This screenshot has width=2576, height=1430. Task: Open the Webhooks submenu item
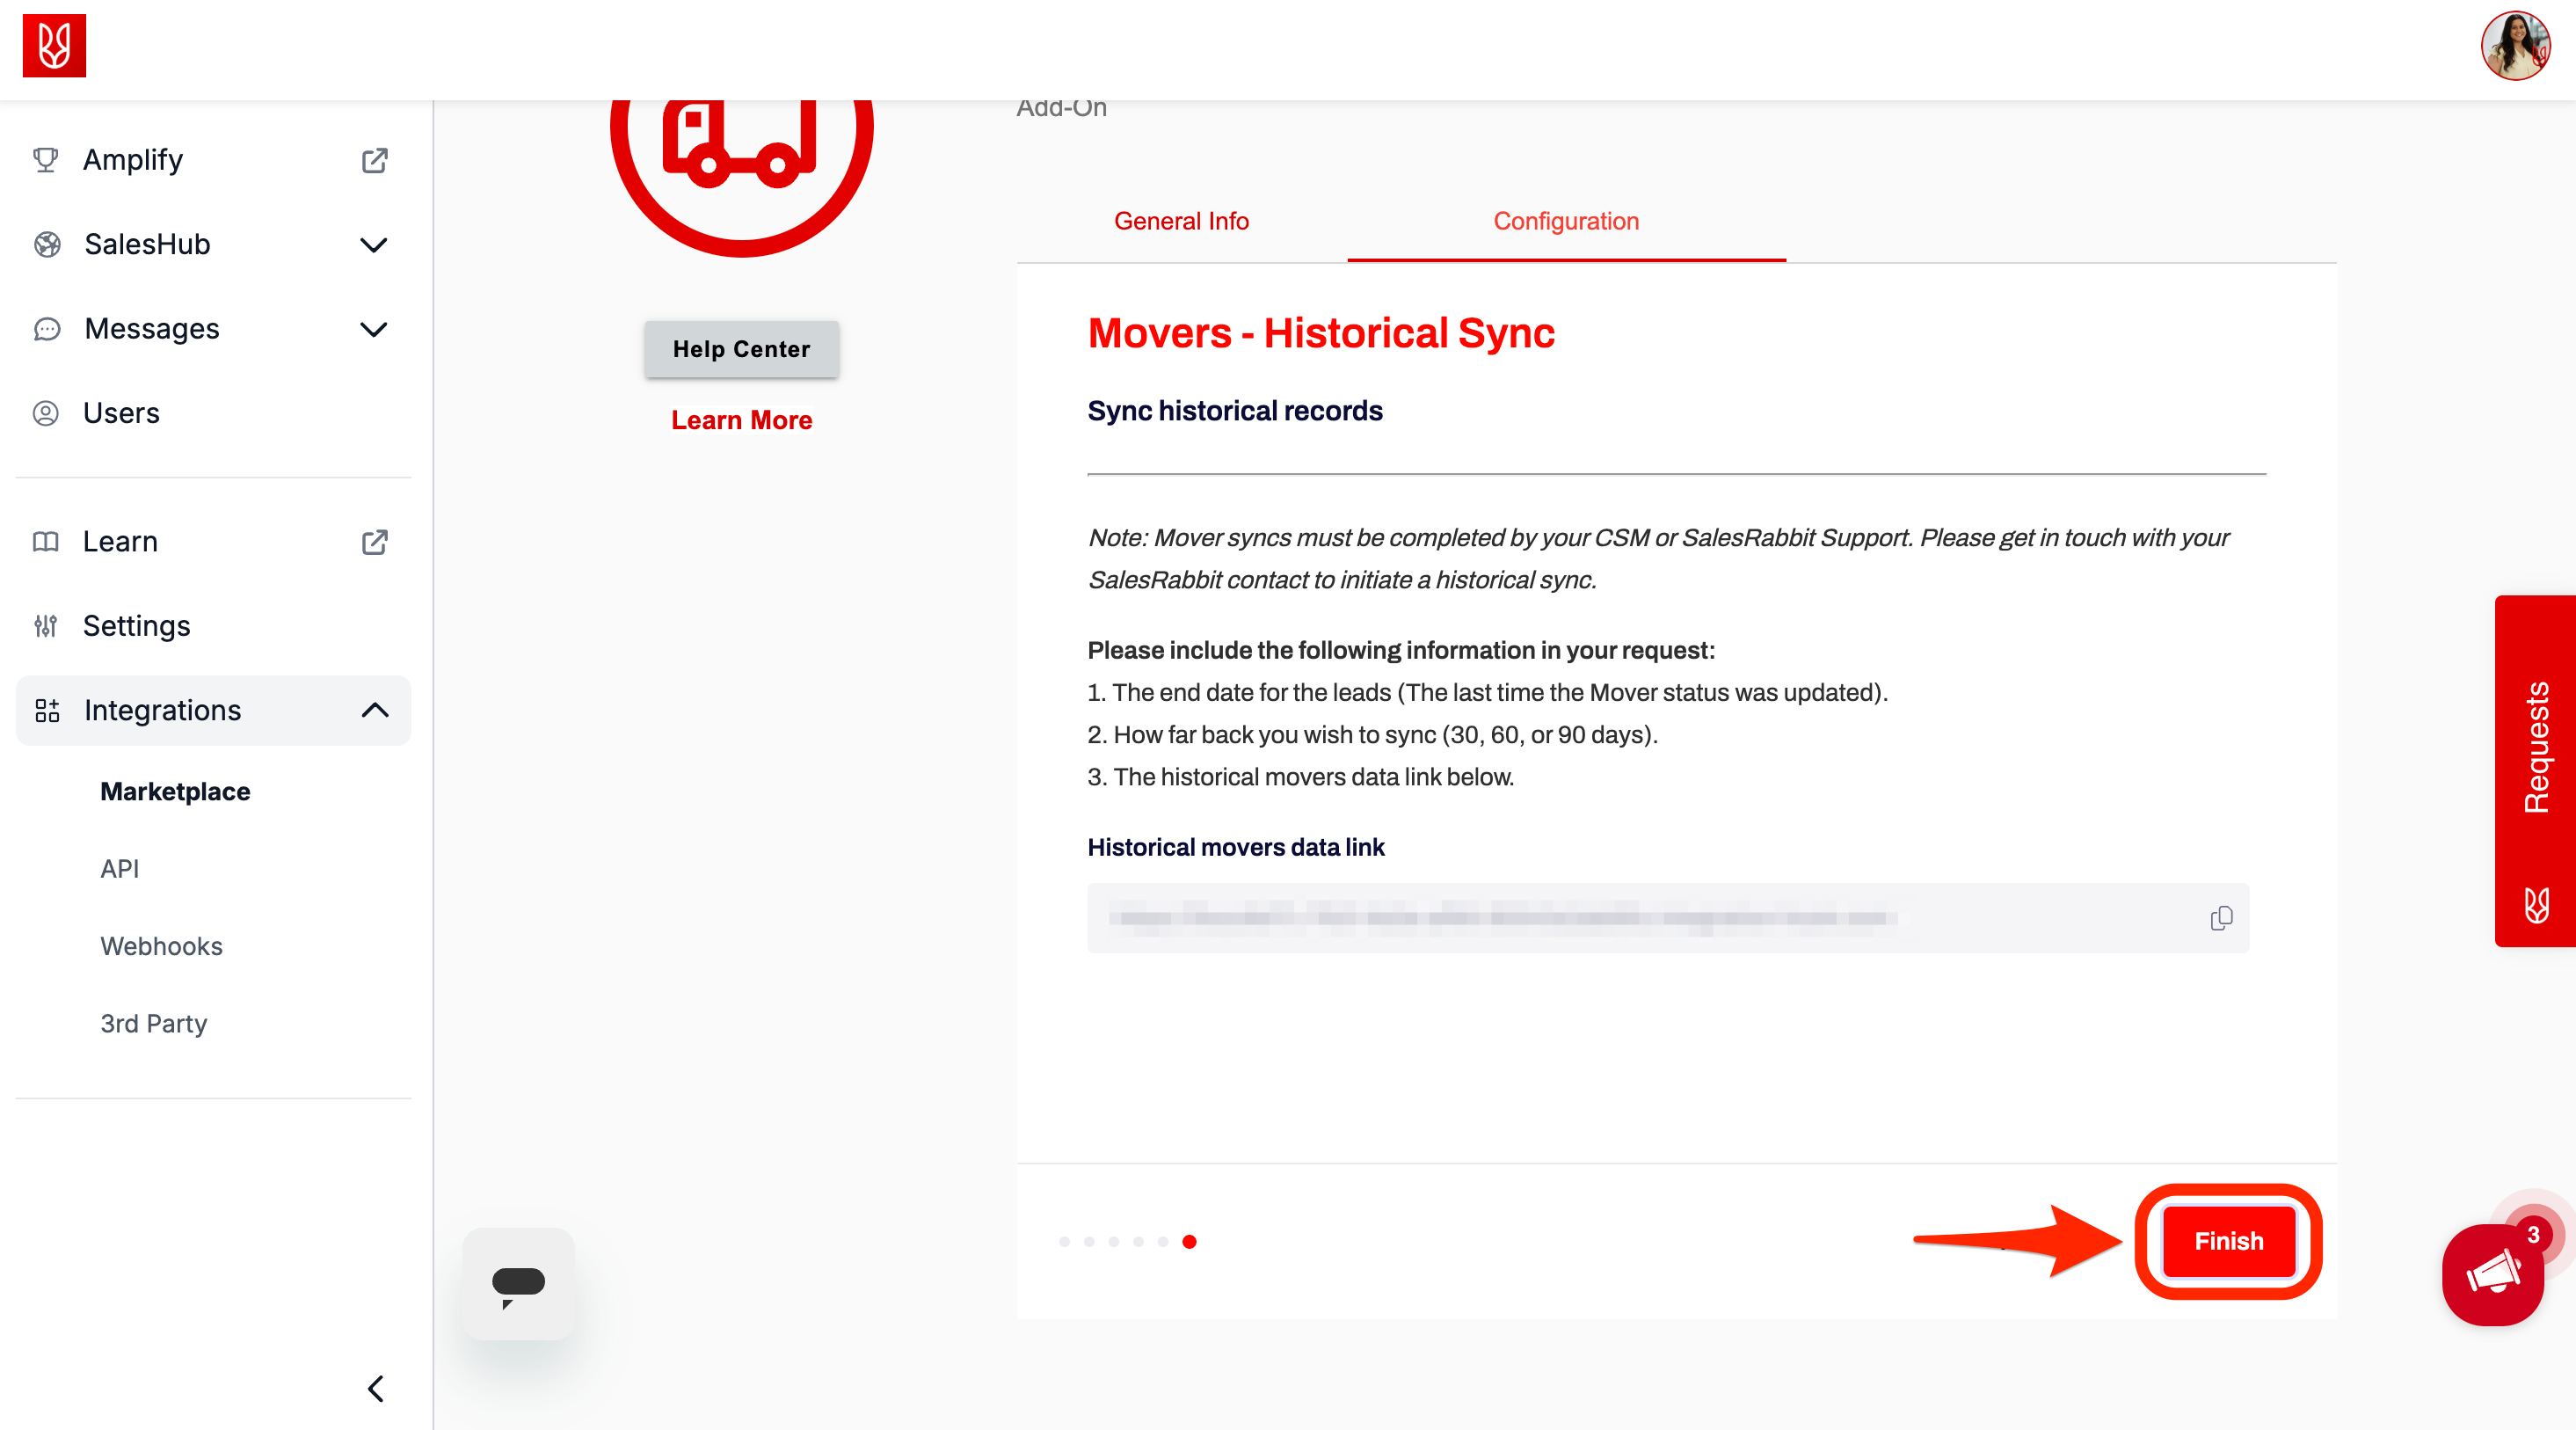(161, 946)
